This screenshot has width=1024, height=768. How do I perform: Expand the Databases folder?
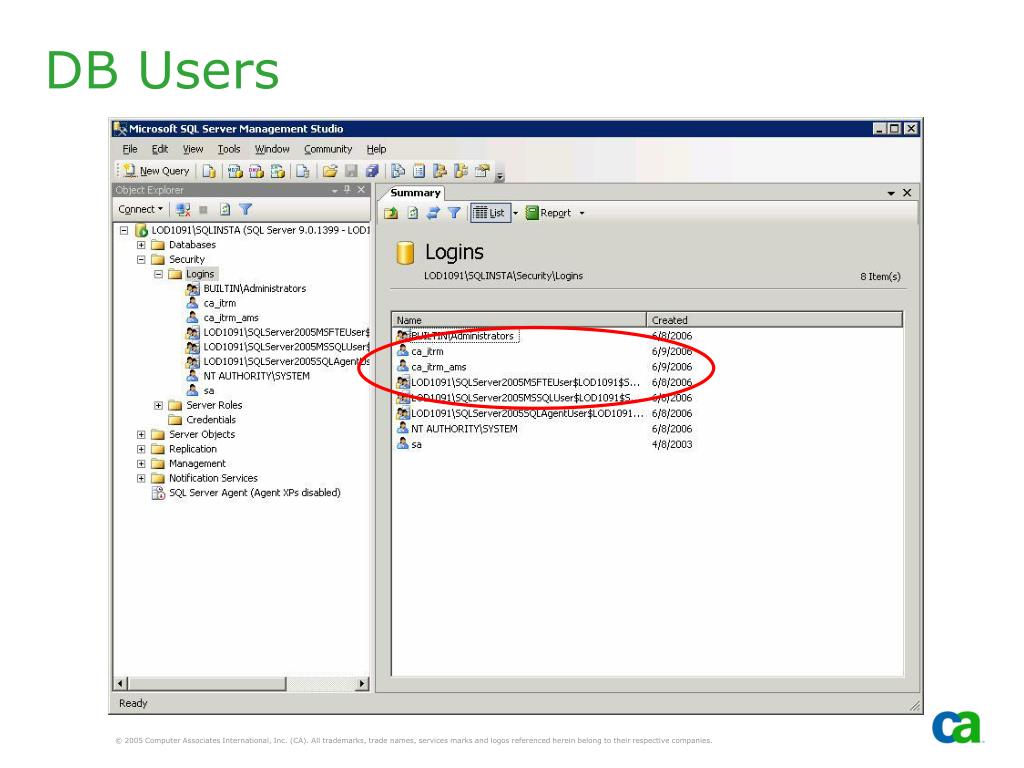141,245
